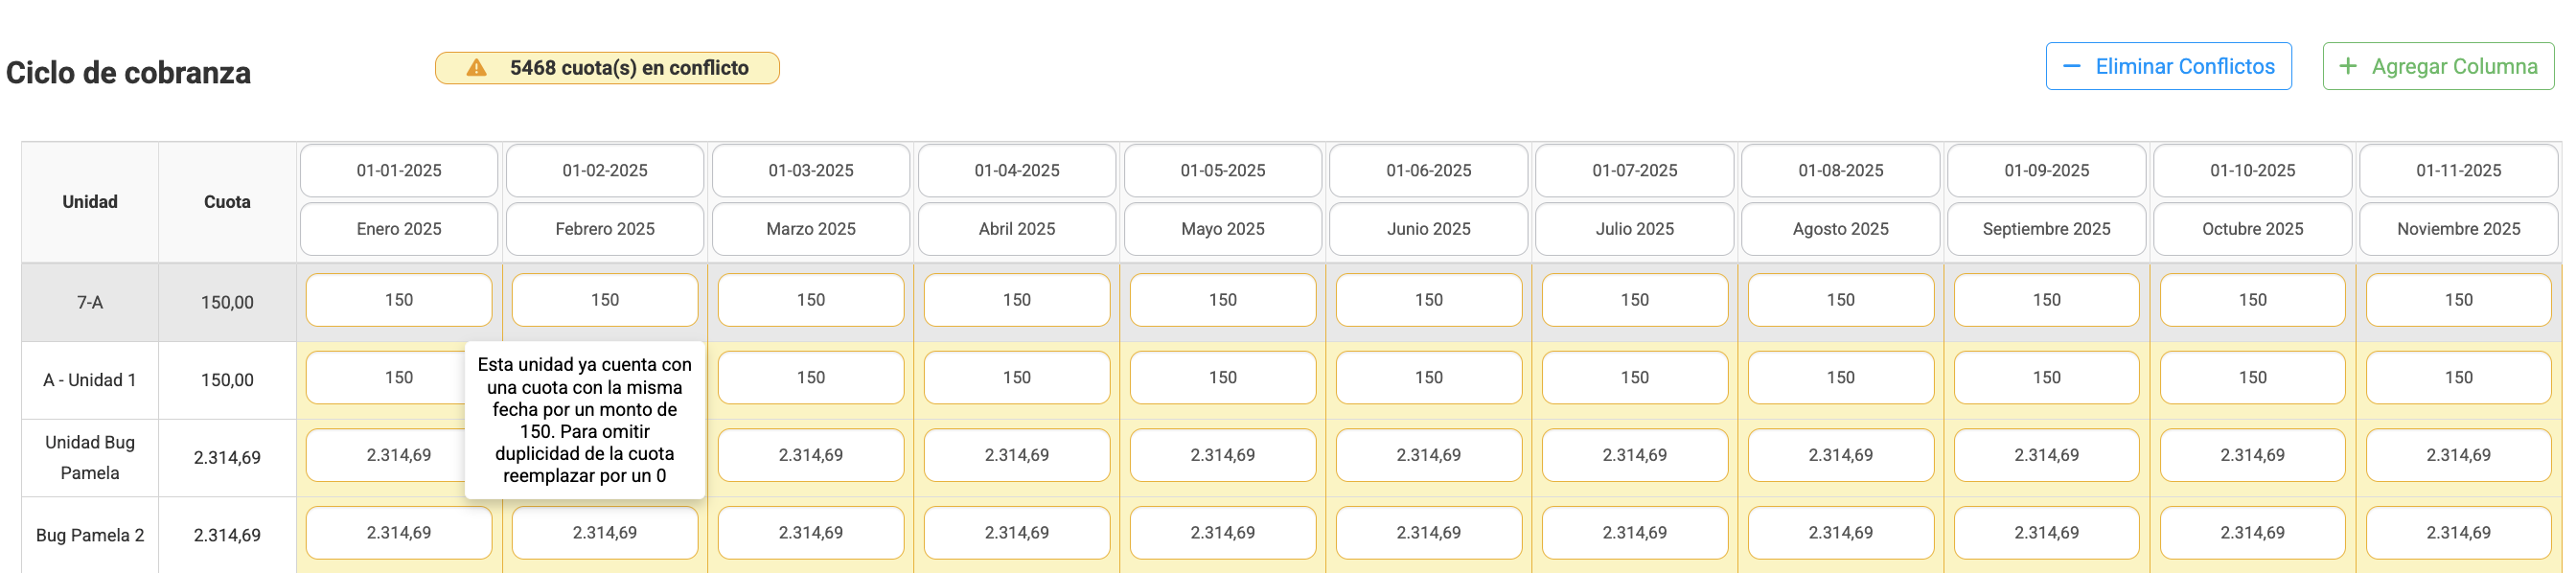
Task: Edit the Noviembre 2025 name field
Action: point(2459,229)
